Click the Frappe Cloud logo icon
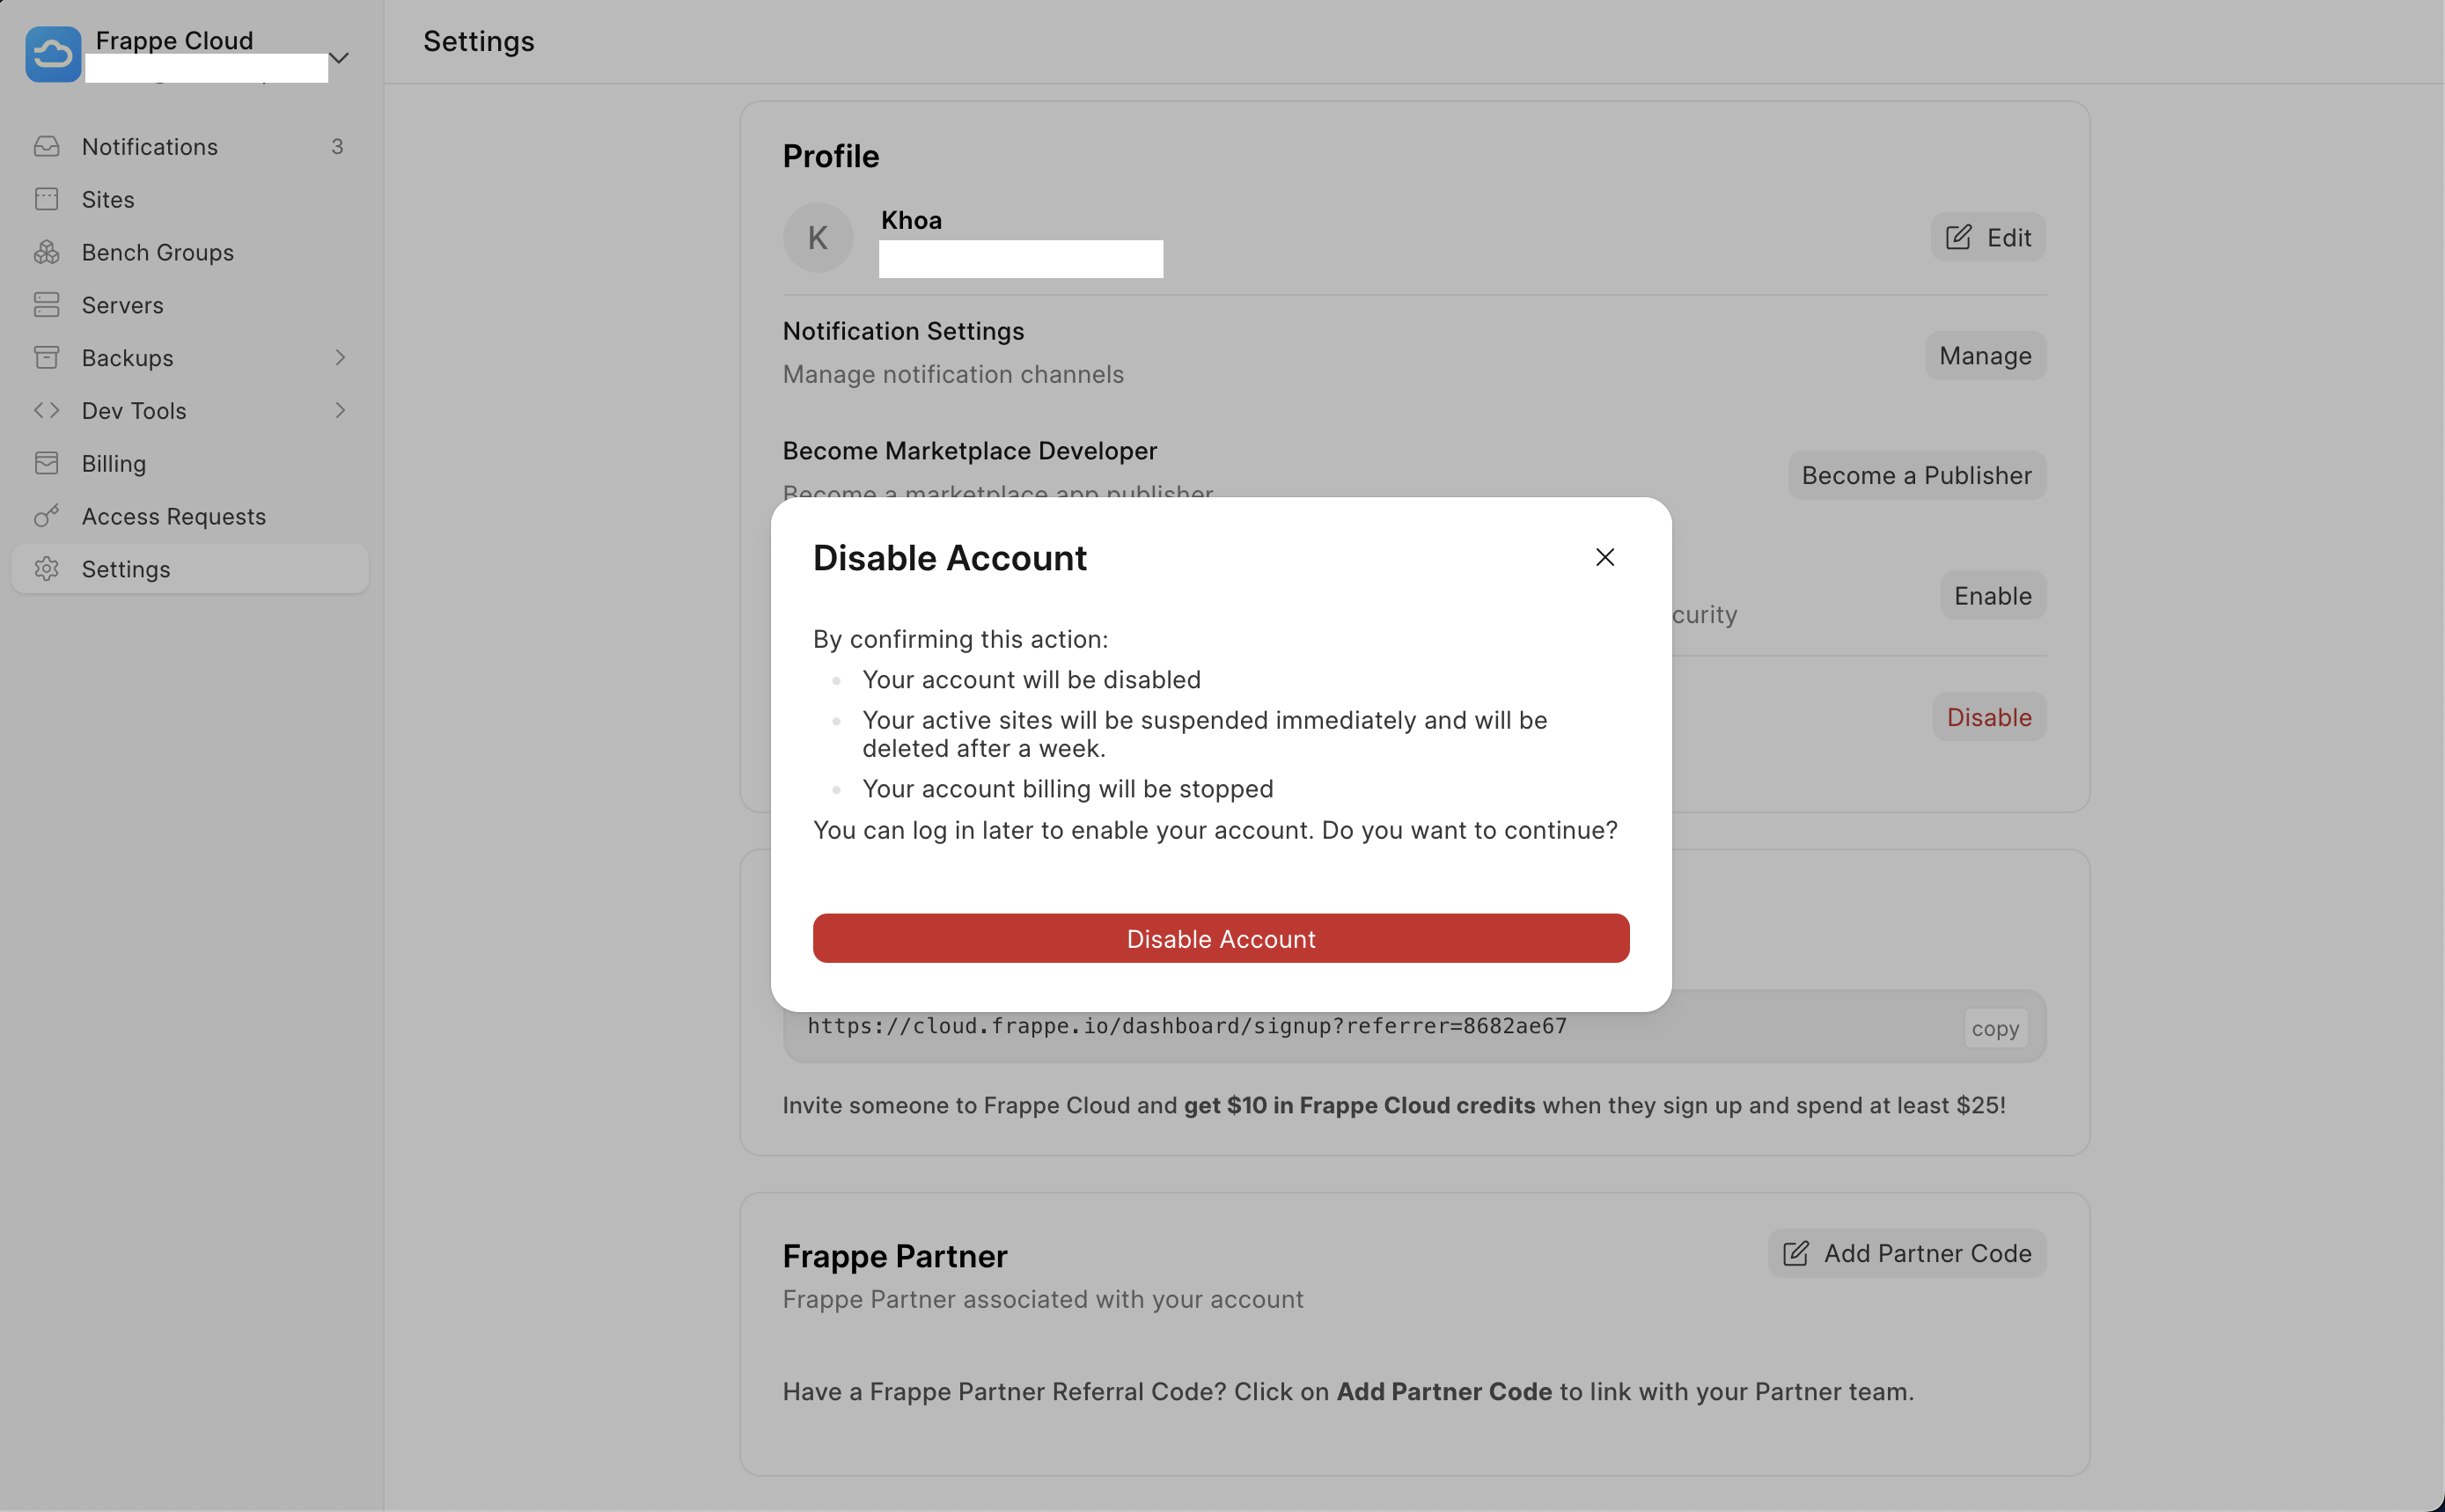Viewport: 2445px width, 1512px height. (53, 54)
